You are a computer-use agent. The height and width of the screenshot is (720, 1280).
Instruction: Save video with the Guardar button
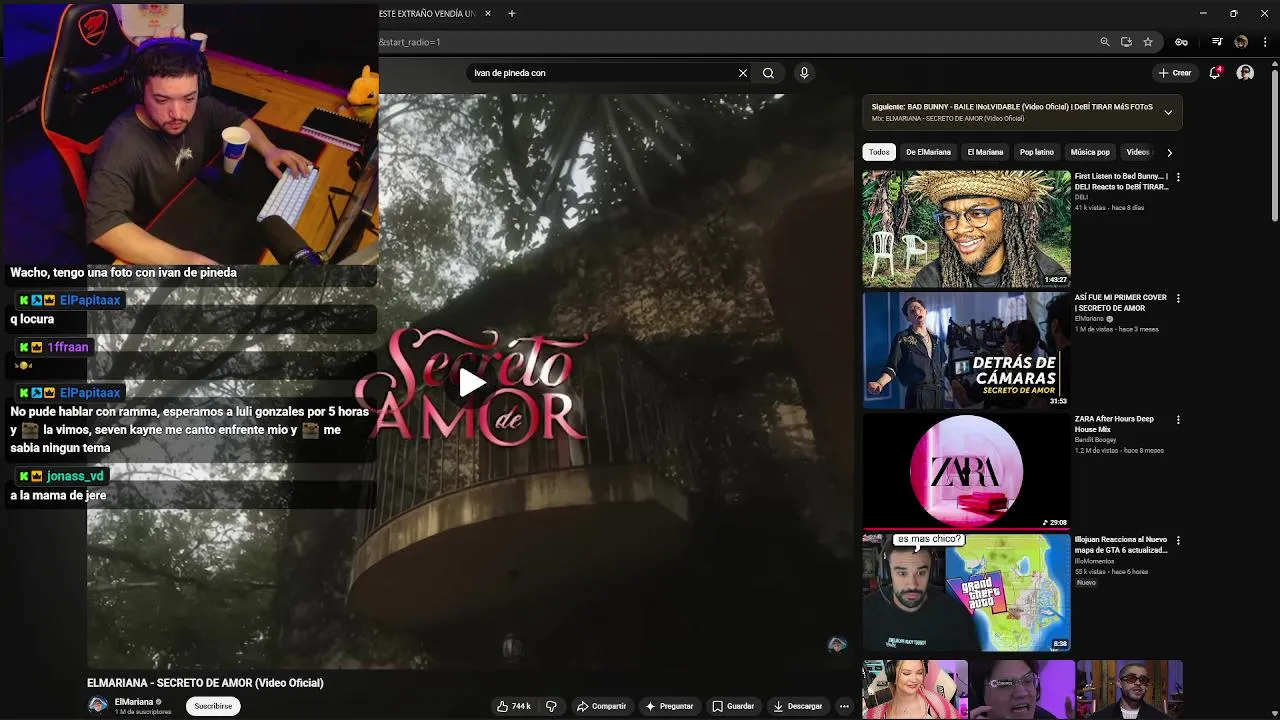(x=733, y=706)
